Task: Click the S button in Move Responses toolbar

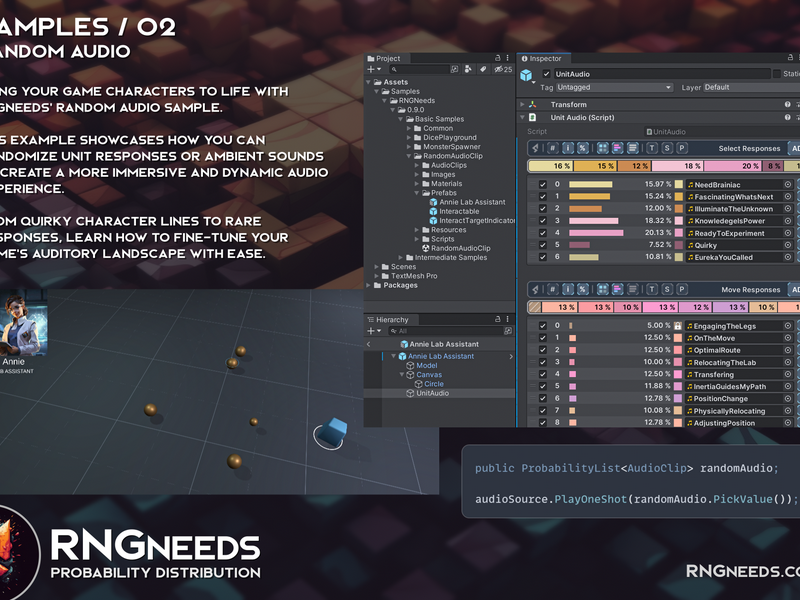Action: (667, 289)
